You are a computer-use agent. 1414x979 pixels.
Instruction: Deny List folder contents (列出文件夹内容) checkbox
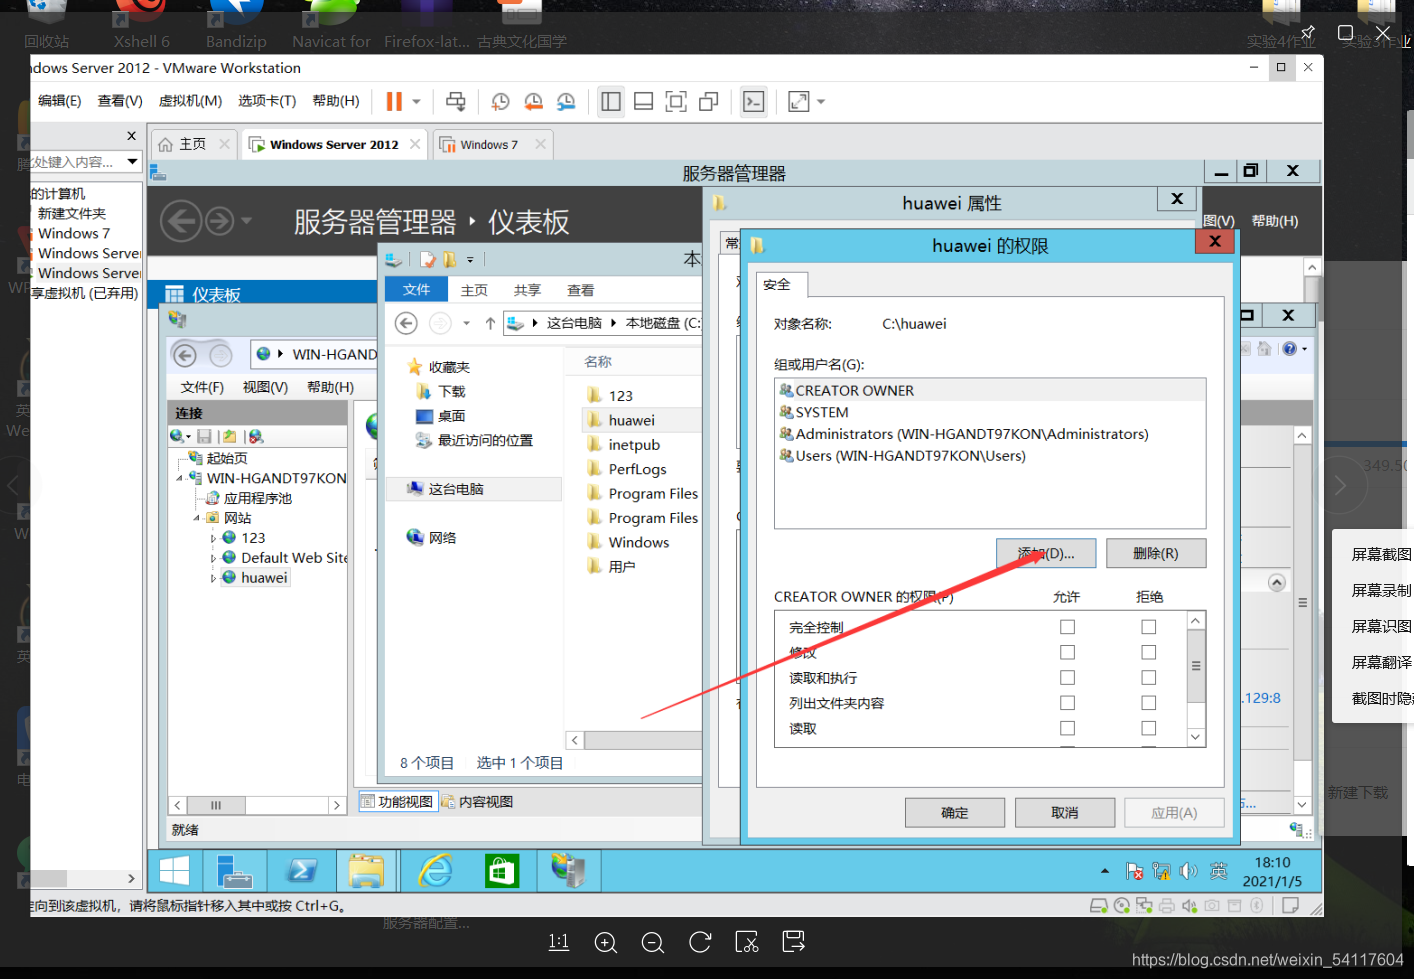pos(1148,703)
